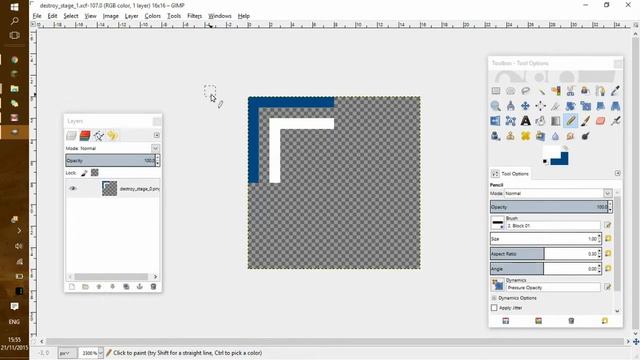Screen dimensions: 640x360
Task: Open the Select menu
Action: 71,16
